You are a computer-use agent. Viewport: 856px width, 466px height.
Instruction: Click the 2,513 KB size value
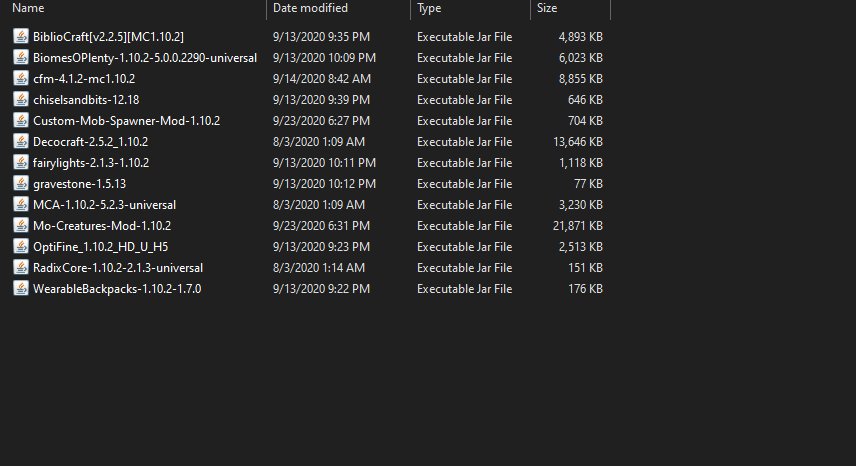580,247
